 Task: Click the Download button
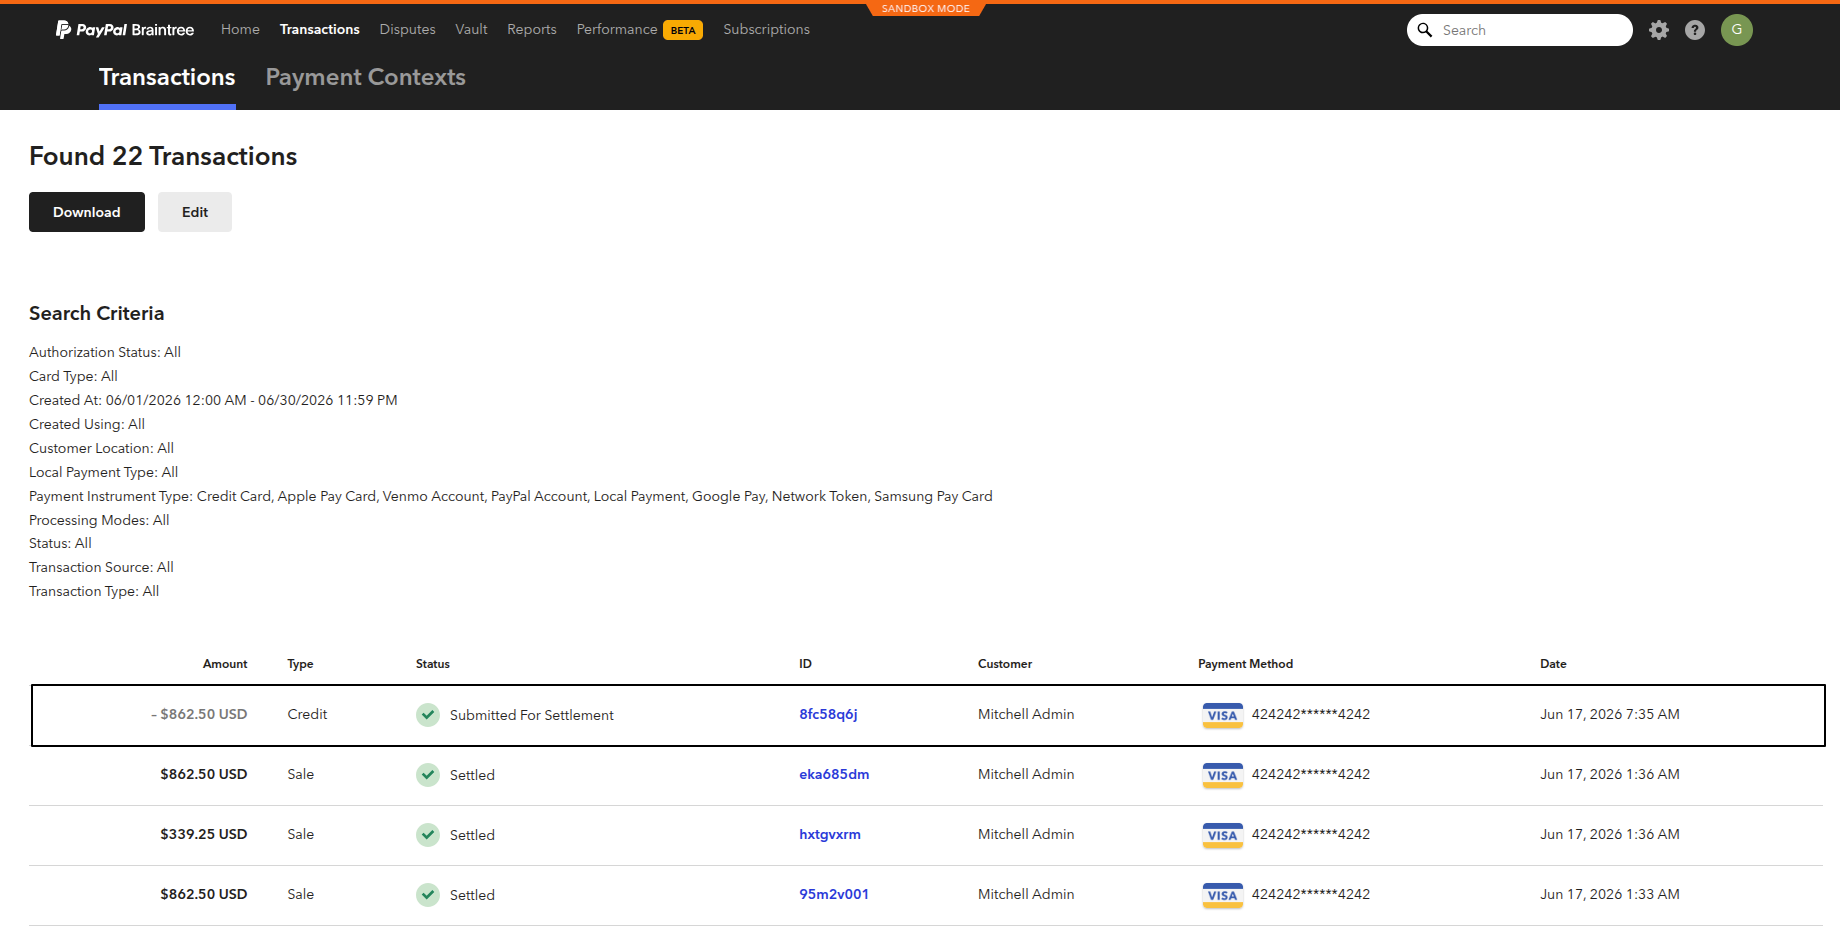pos(87,212)
